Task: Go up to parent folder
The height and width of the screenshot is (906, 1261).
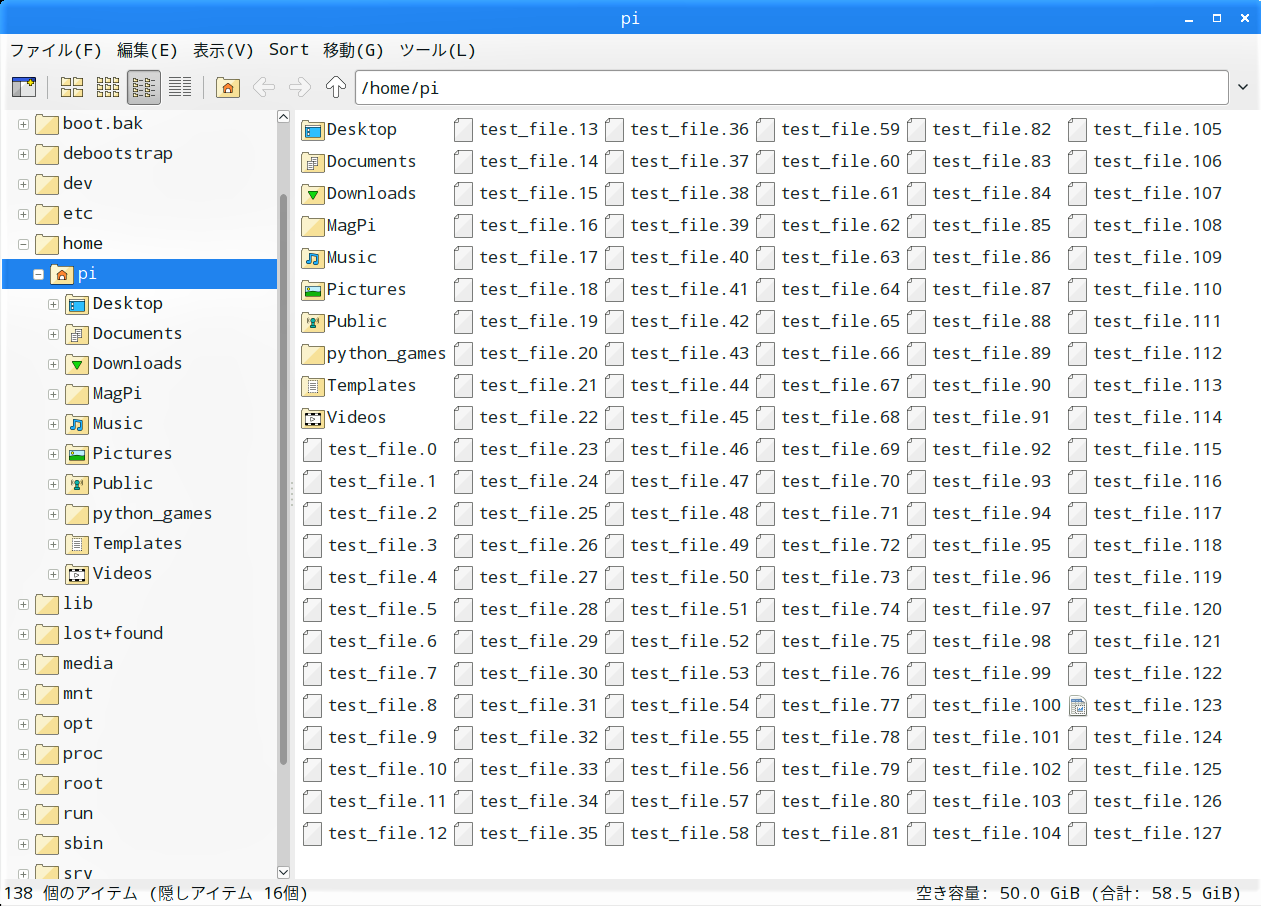Action: pos(336,88)
